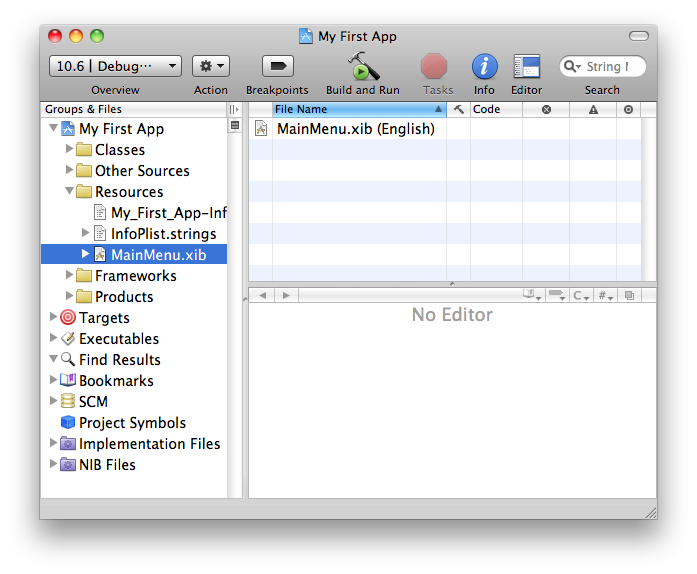Select Project Symbols in sidebar
The height and width of the screenshot is (574, 697).
132,423
